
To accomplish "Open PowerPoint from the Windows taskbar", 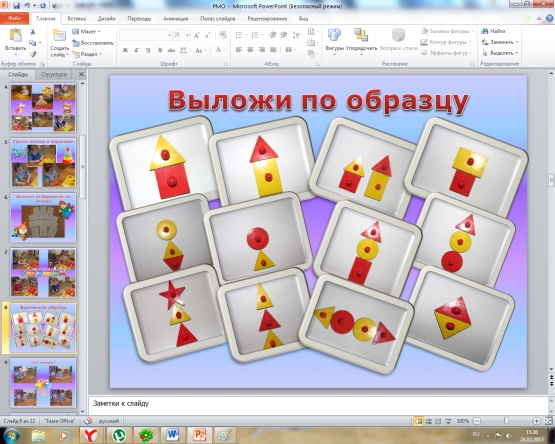I will (x=199, y=435).
